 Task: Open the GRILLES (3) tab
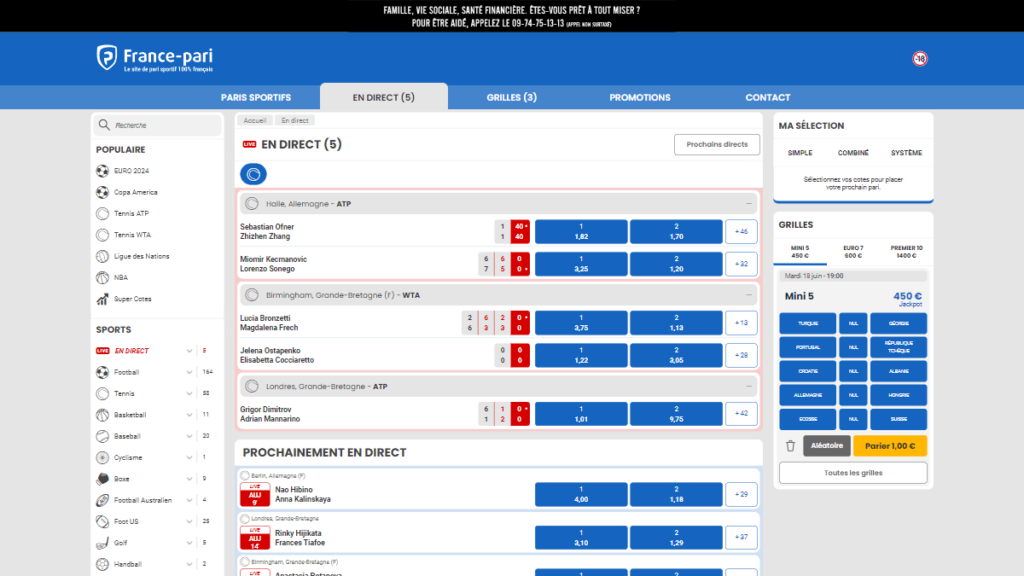click(512, 97)
